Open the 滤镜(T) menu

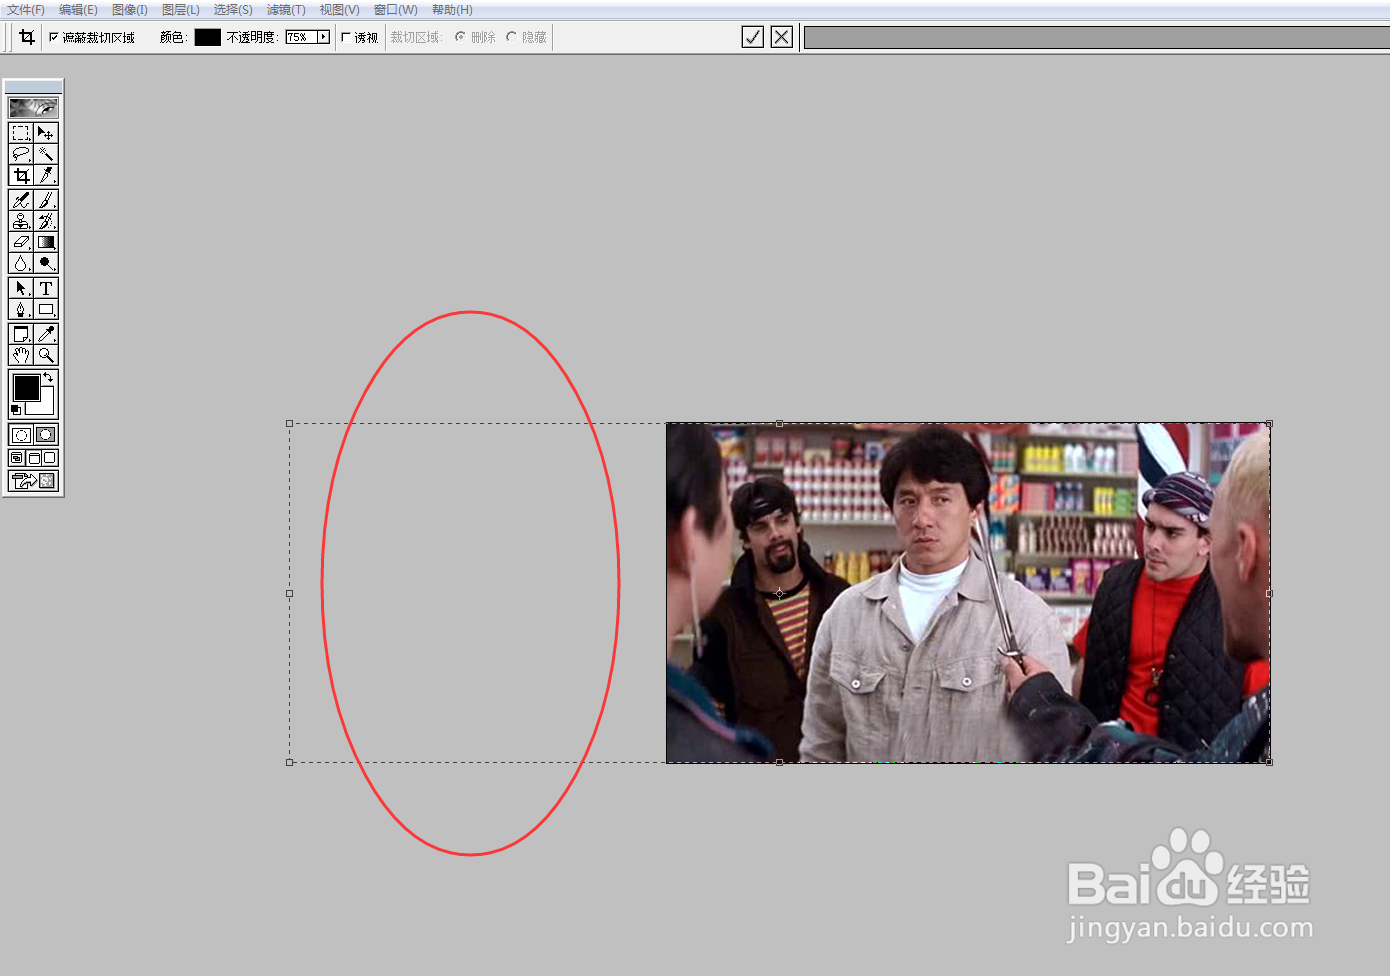pyautogui.click(x=286, y=10)
